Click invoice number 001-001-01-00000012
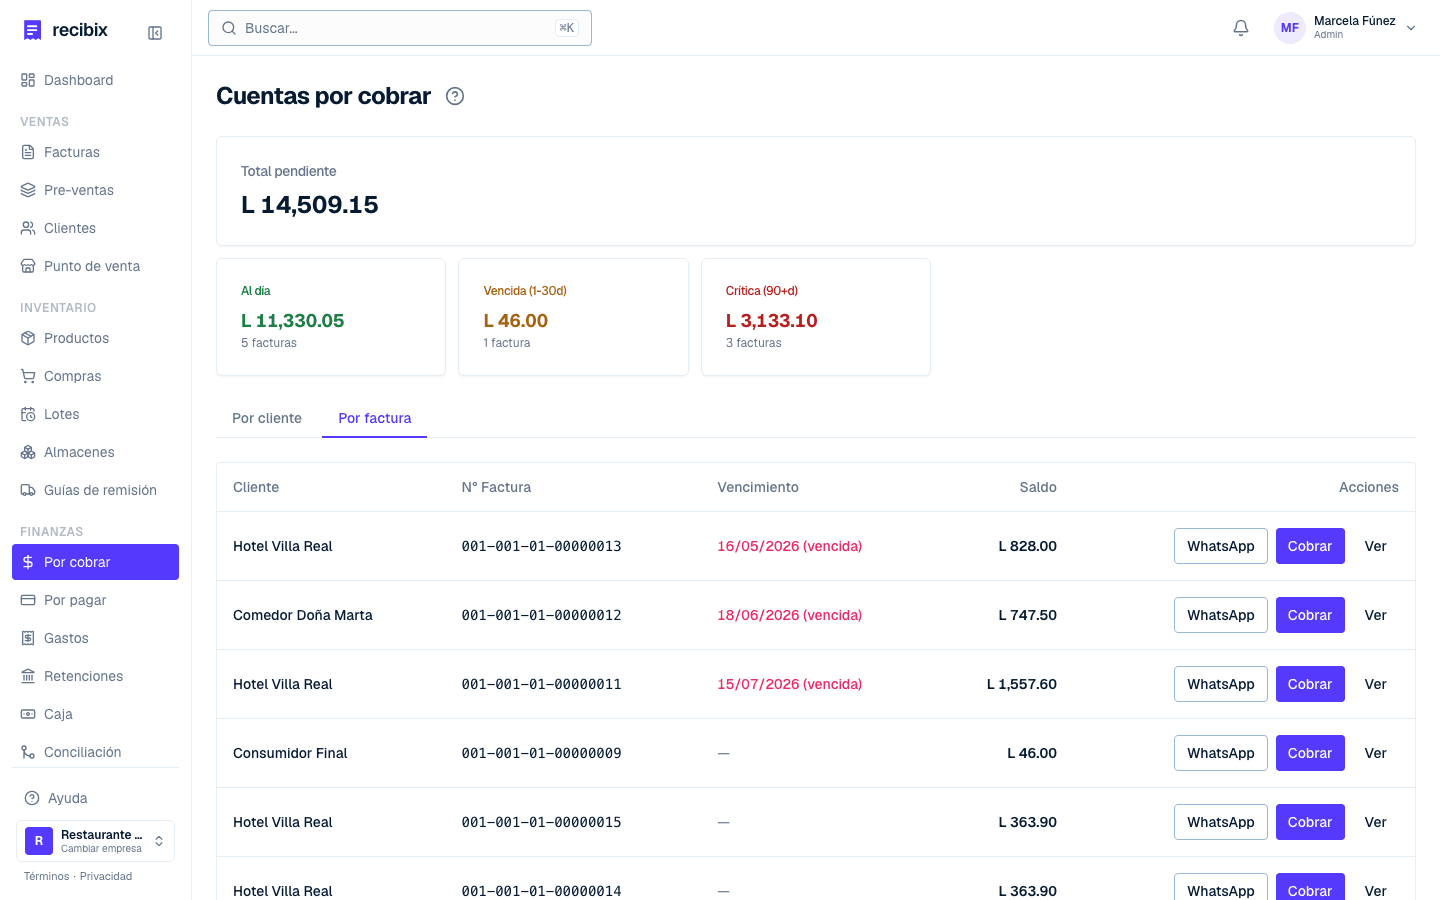 pyautogui.click(x=541, y=615)
